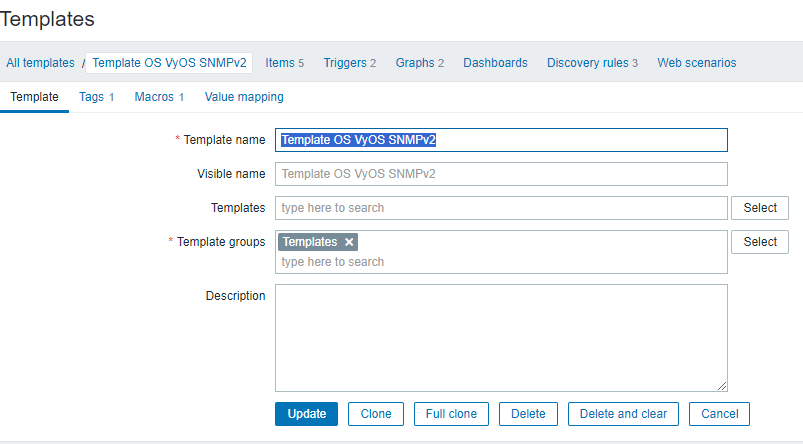Open Web scenarios link

click(696, 63)
